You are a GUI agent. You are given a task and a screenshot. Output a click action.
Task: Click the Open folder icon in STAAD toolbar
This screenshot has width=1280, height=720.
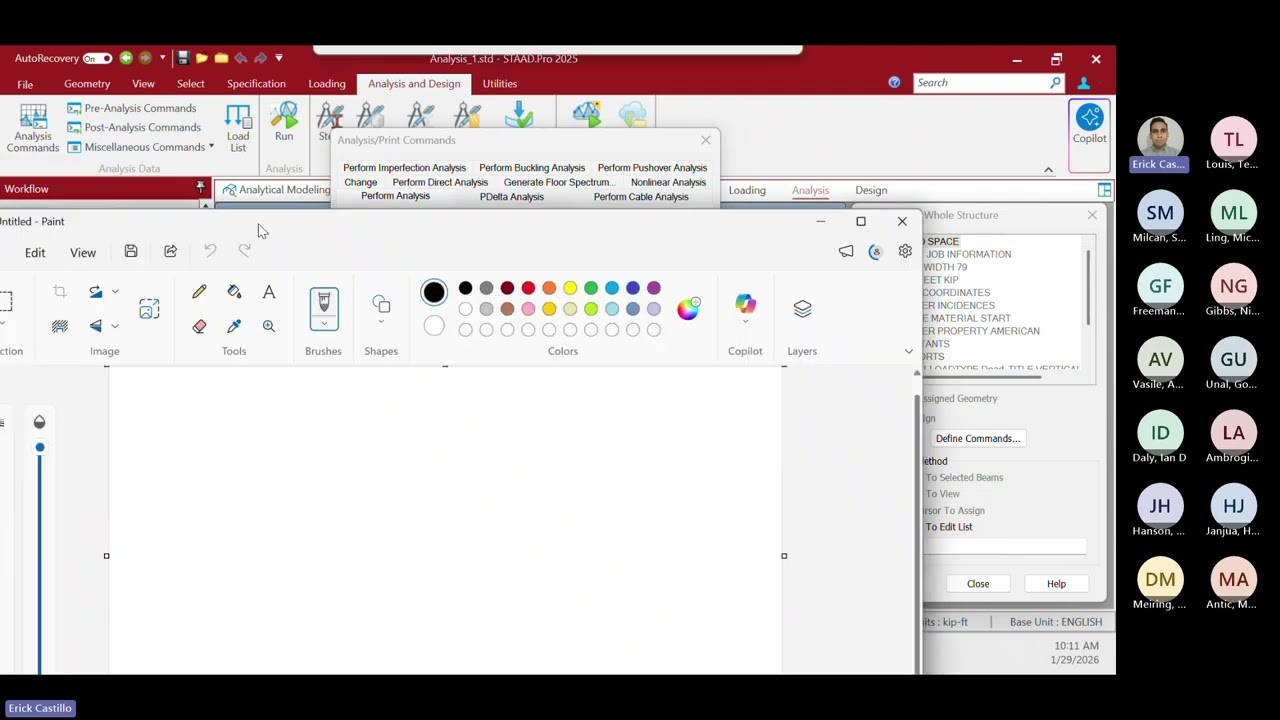[x=202, y=58]
